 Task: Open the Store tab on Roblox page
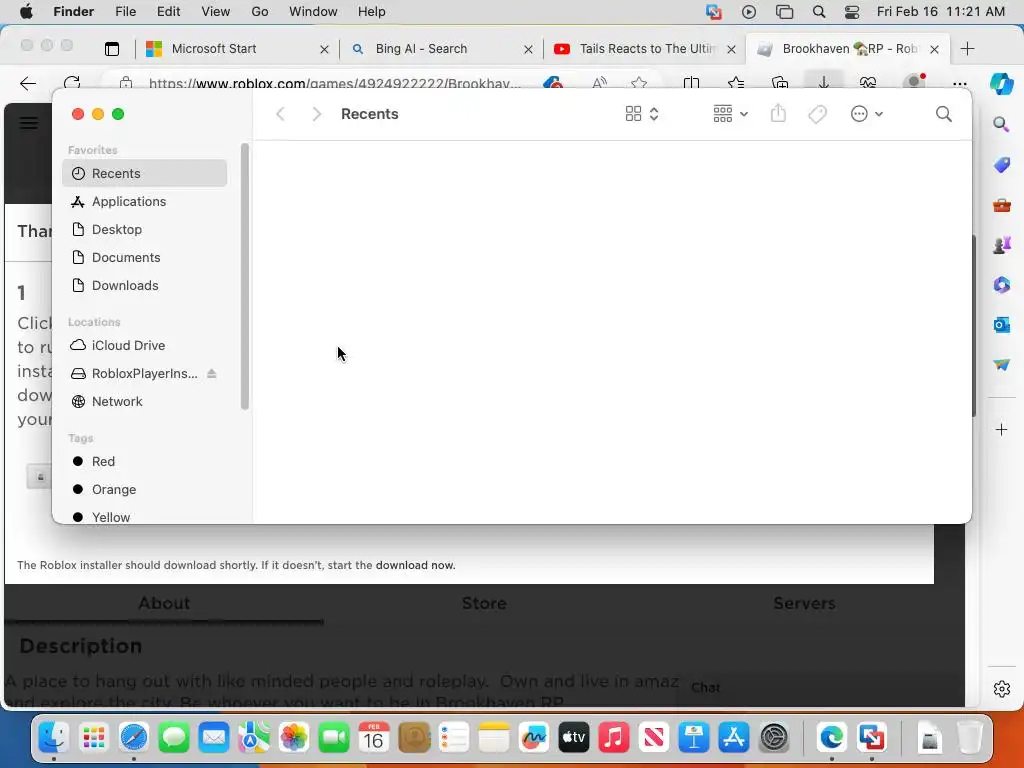point(484,603)
